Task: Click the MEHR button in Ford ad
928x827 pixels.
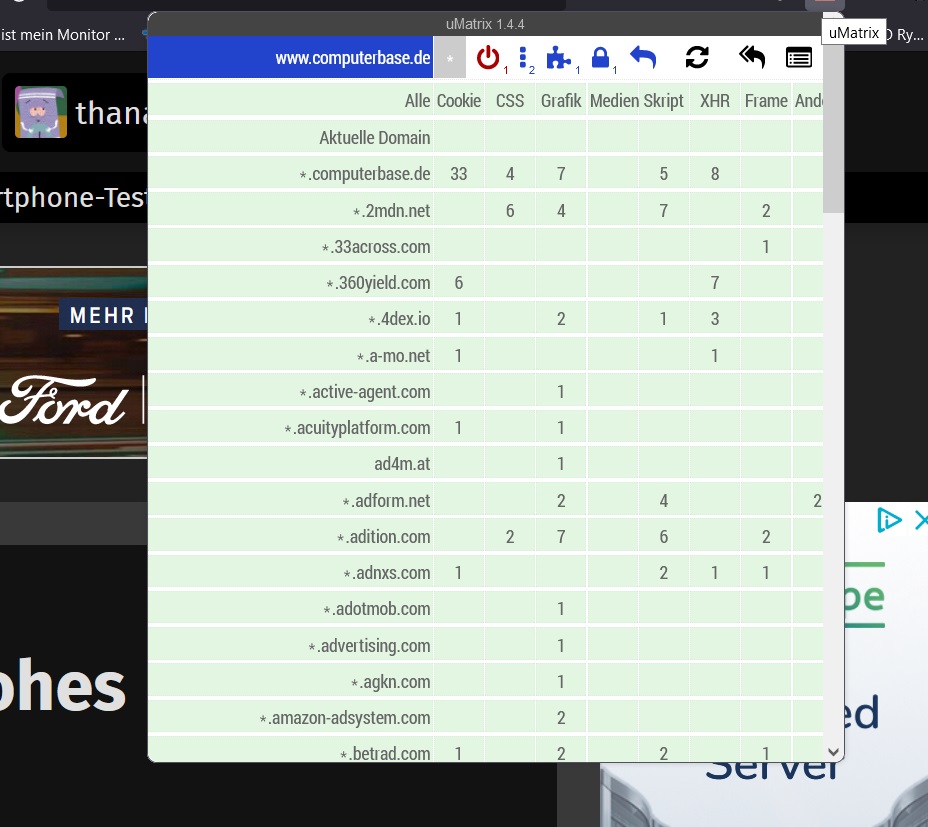Action: tap(103, 315)
